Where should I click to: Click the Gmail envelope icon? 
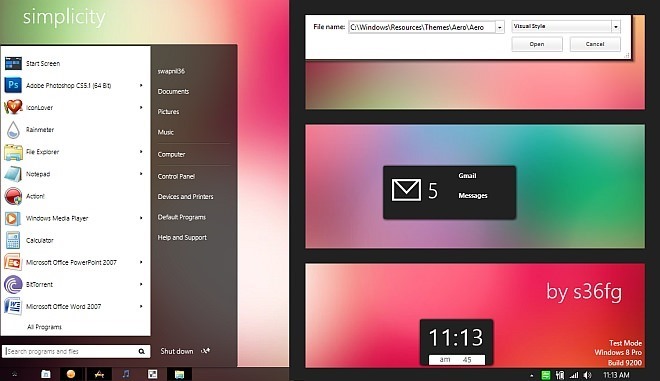406,190
